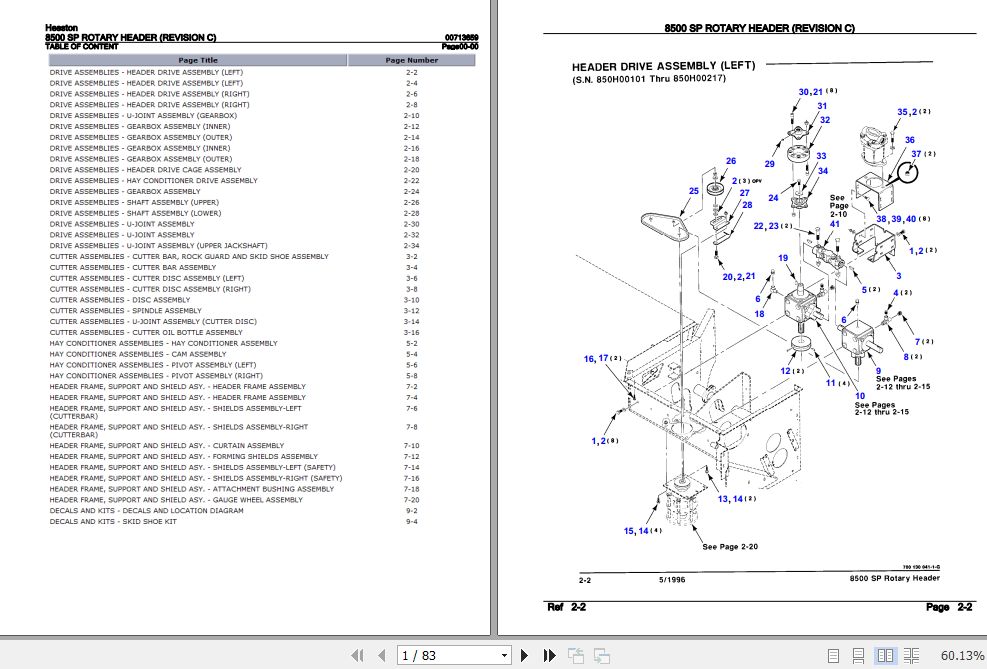
Task: Select two-page facing view
Action: point(885,655)
